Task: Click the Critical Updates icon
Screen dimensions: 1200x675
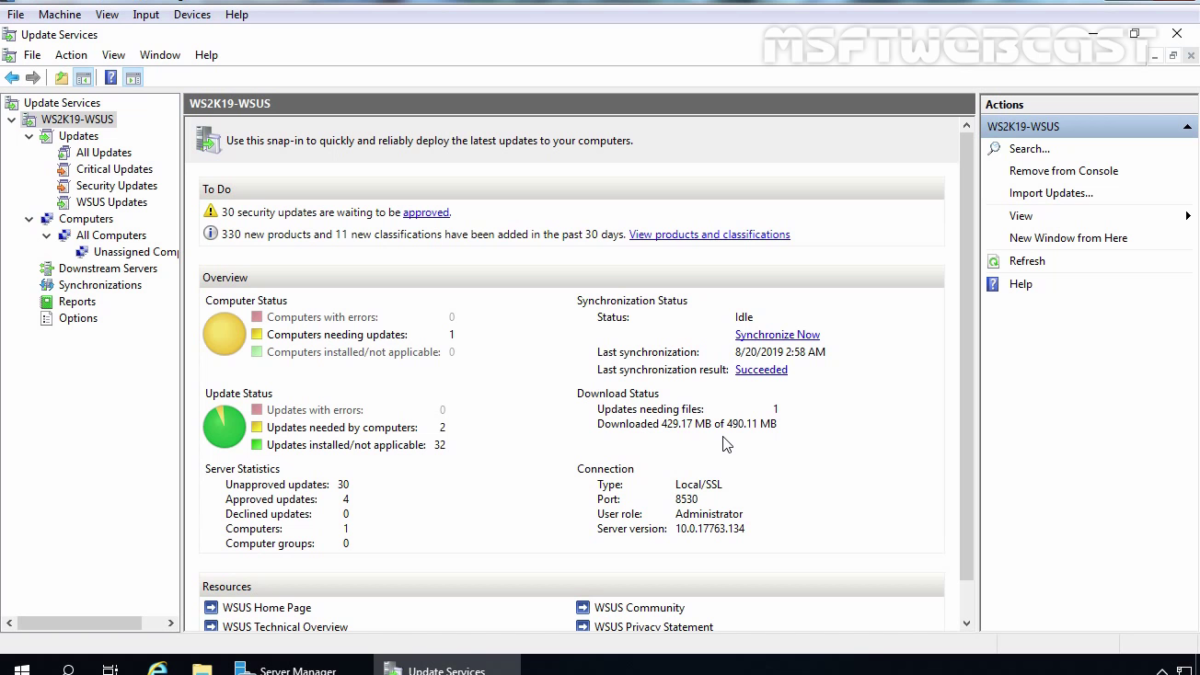Action: pyautogui.click(x=64, y=169)
